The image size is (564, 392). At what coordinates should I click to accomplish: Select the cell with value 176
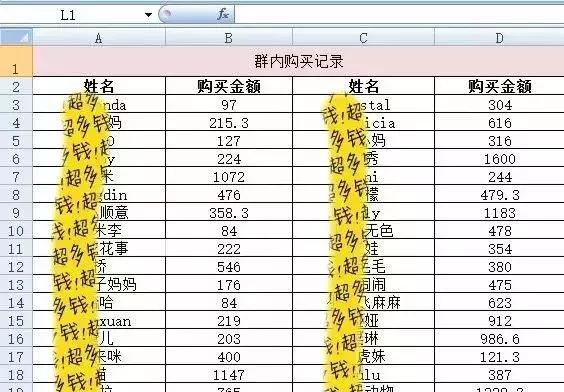(x=229, y=284)
